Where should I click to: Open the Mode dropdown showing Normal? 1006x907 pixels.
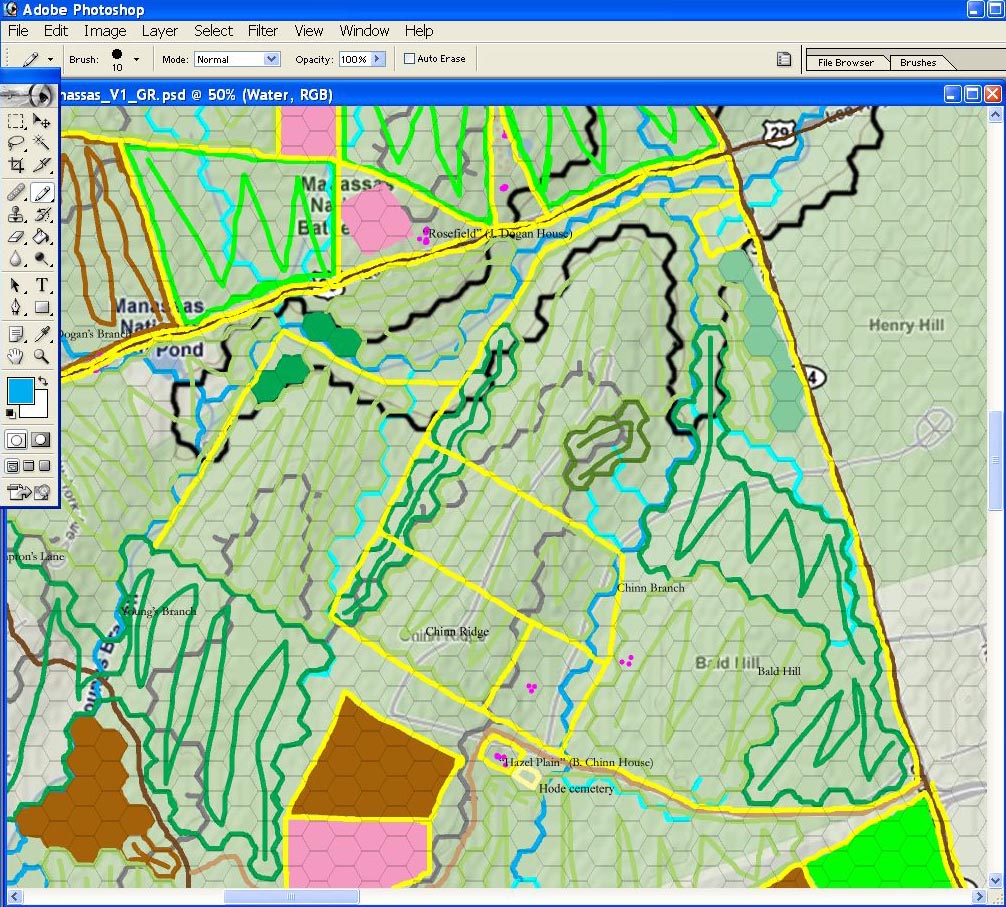[237, 59]
